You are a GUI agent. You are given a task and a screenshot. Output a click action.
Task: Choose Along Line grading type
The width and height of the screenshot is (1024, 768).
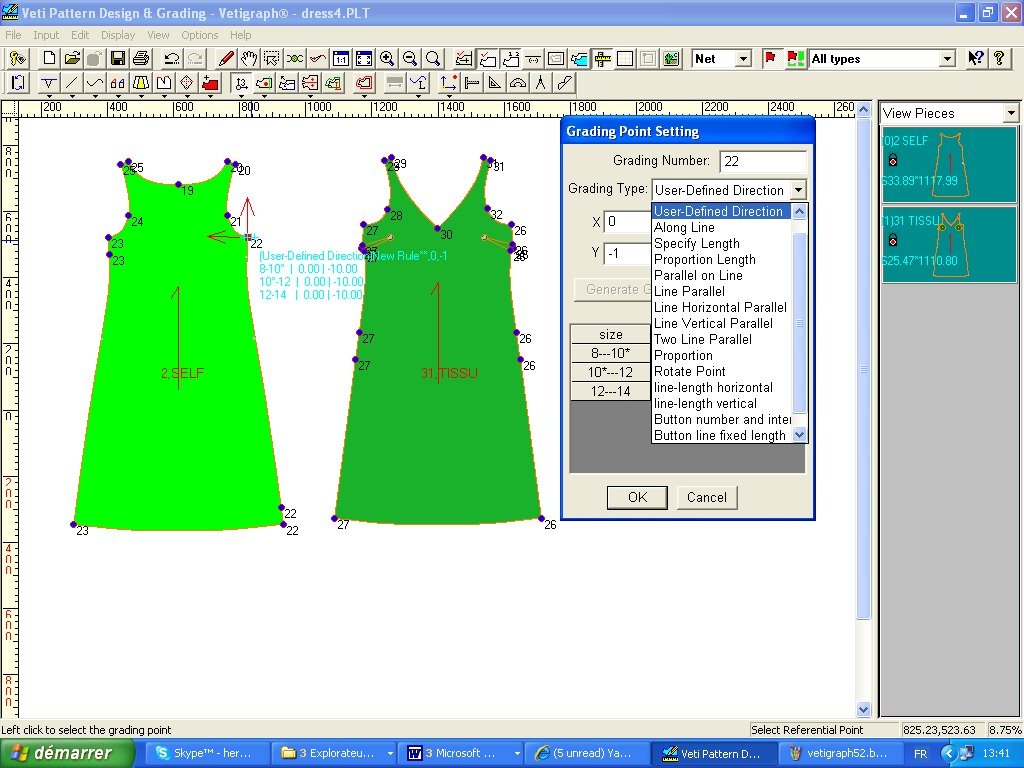[x=722, y=227]
